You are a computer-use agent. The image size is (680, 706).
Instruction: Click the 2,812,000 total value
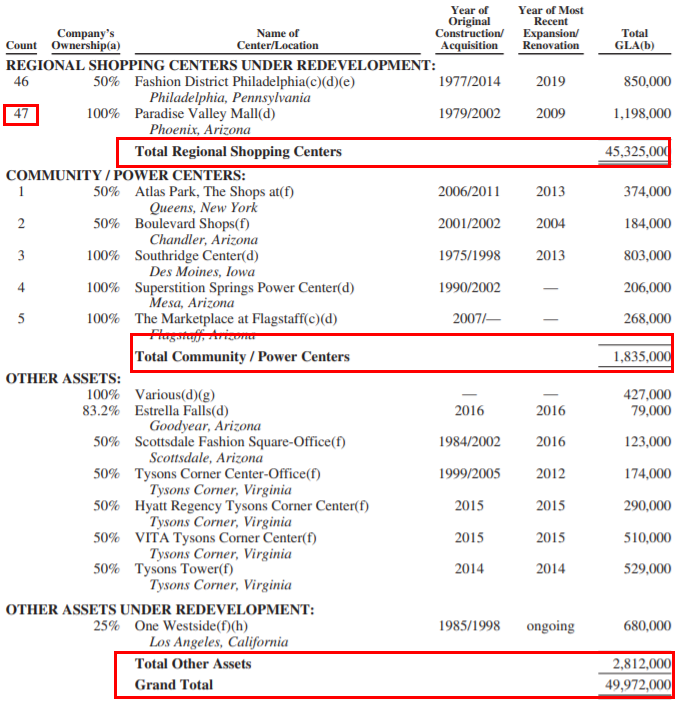(x=642, y=664)
